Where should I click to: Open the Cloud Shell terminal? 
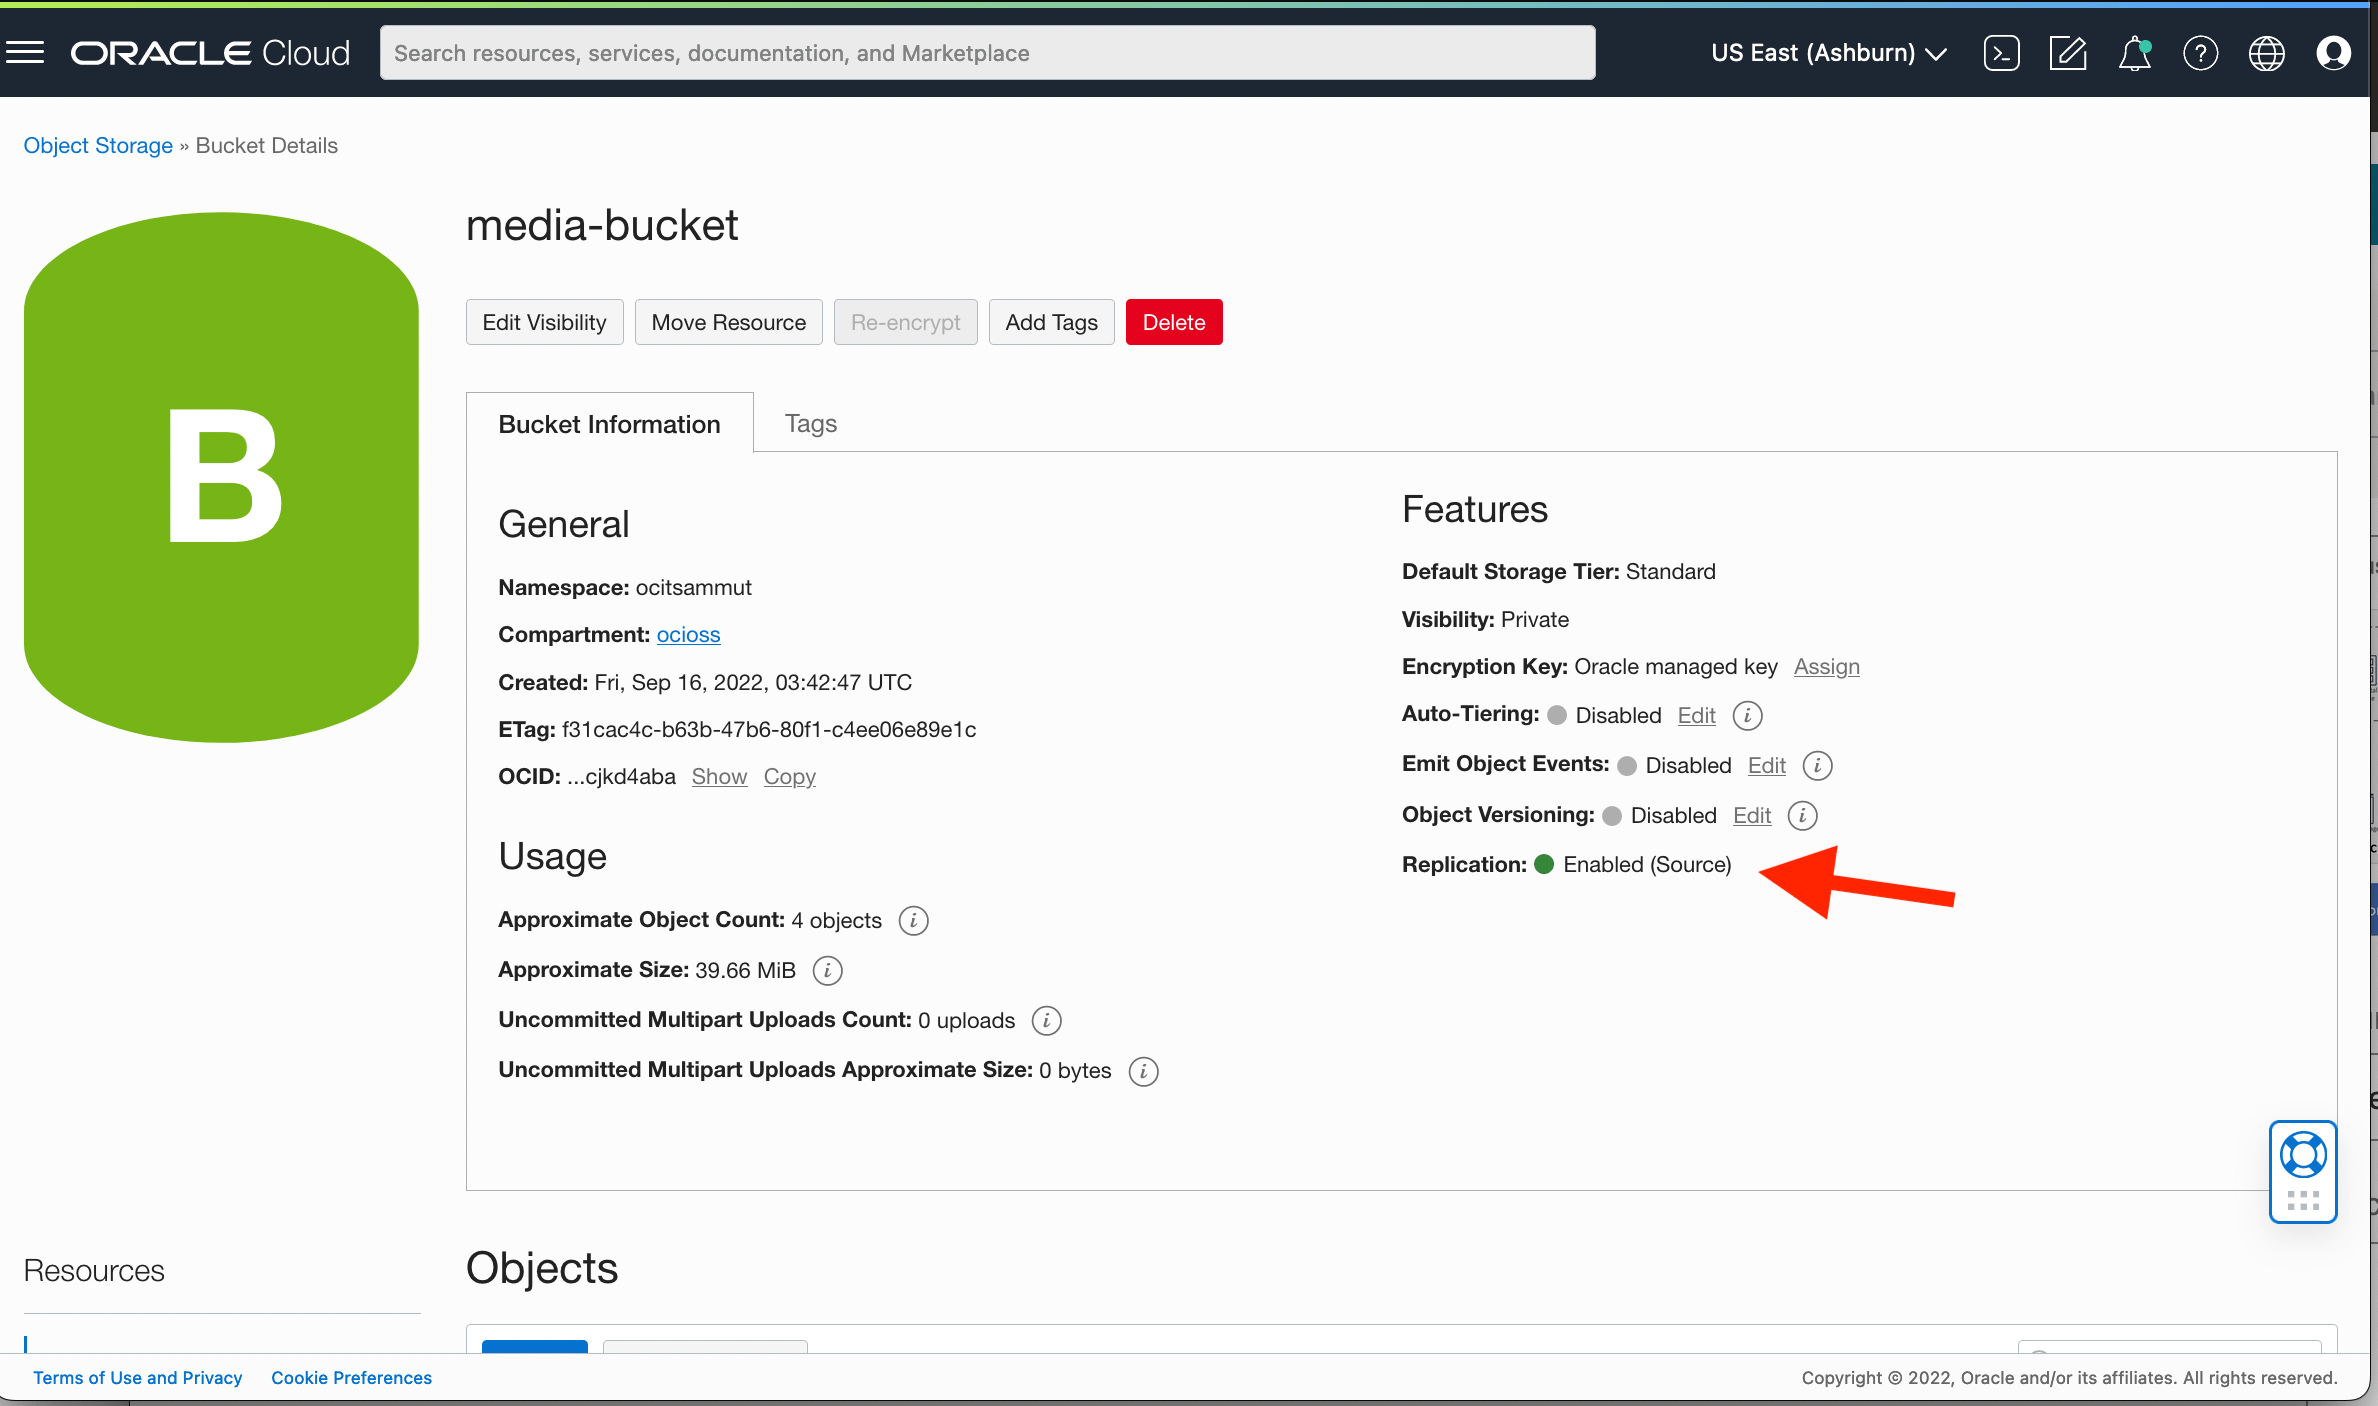coord(2002,53)
